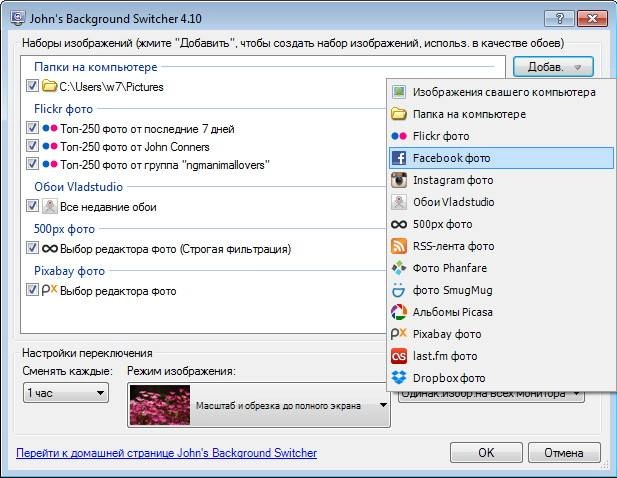The image size is (617, 478).
Task: Select фото SmugMug menu item
Action: [501, 290]
